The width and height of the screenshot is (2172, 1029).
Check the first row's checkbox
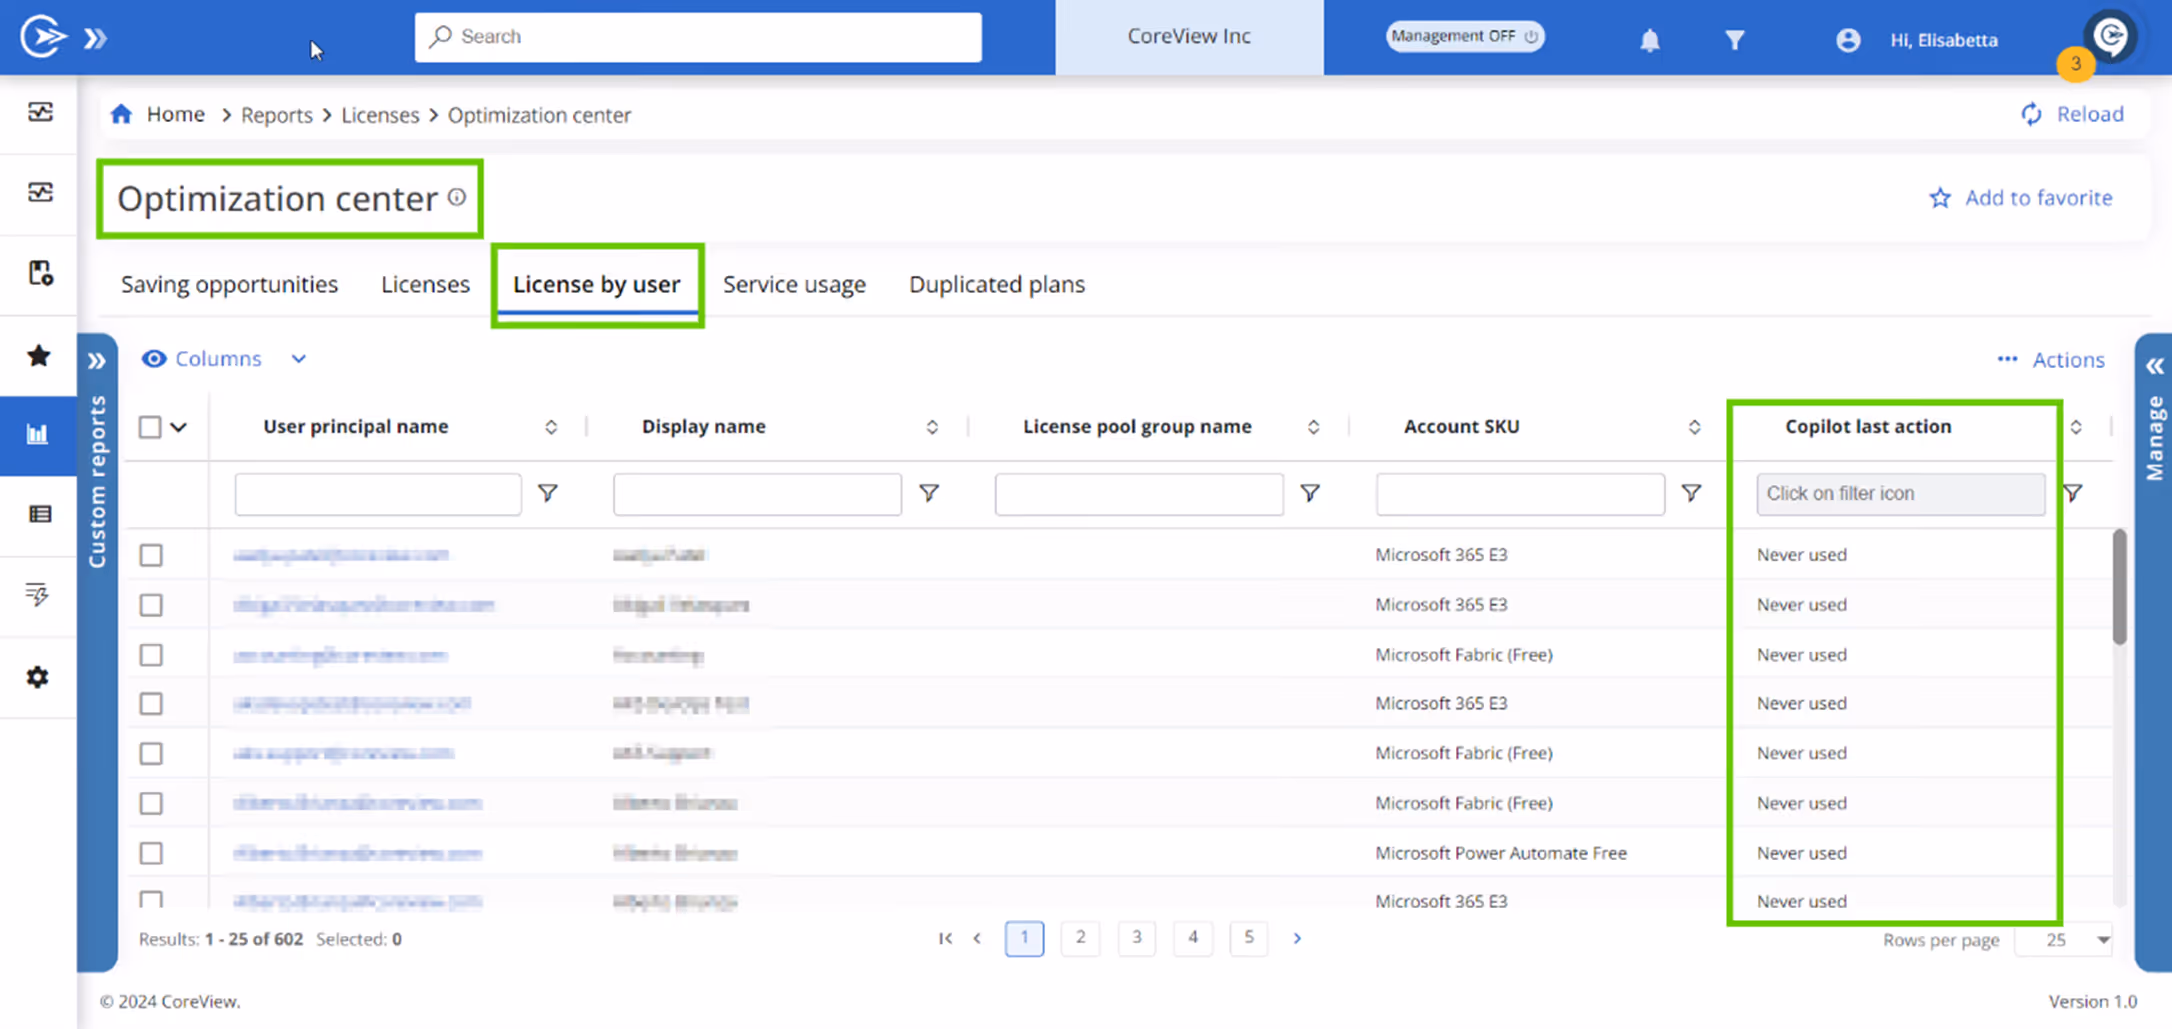151,555
